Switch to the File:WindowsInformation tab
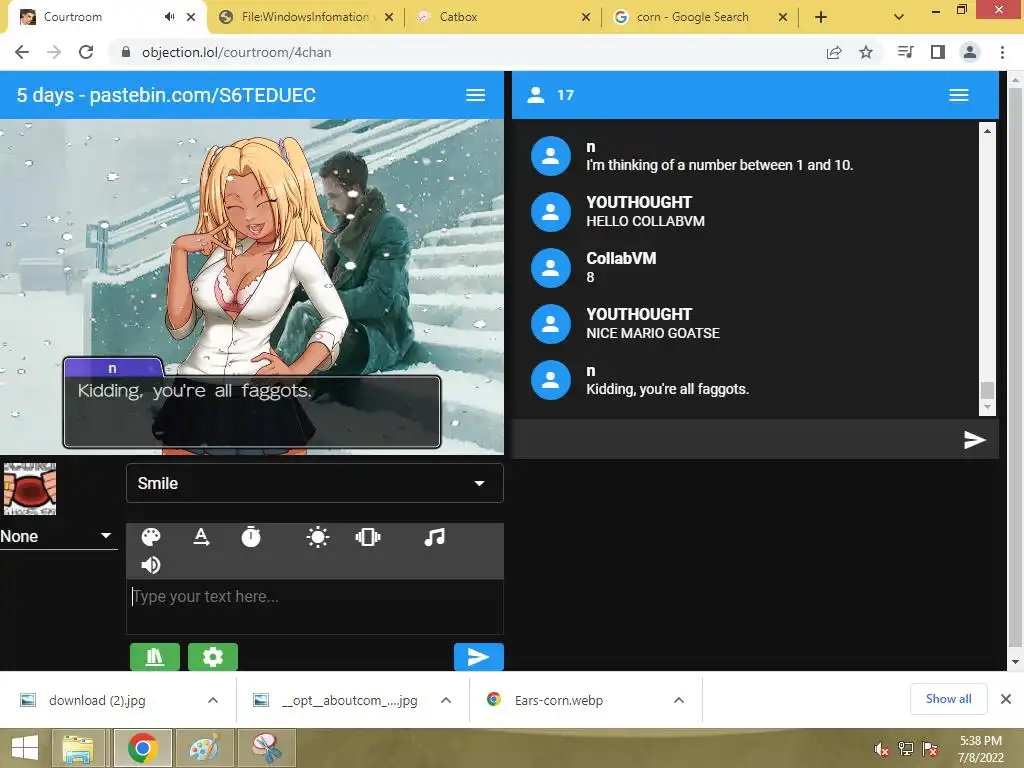The image size is (1024, 768). pyautogui.click(x=305, y=17)
